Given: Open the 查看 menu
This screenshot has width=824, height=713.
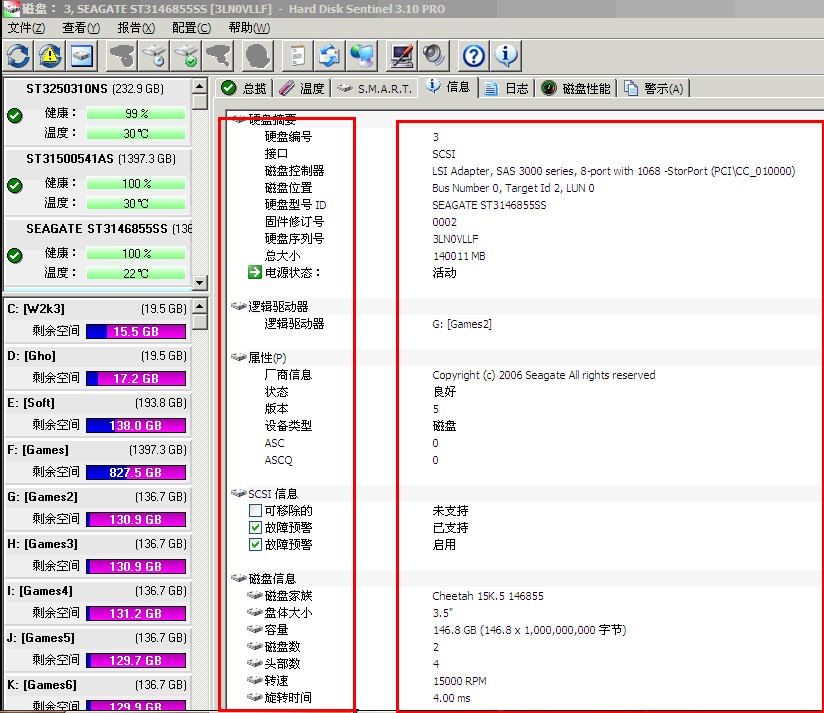Looking at the screenshot, I should [x=81, y=28].
